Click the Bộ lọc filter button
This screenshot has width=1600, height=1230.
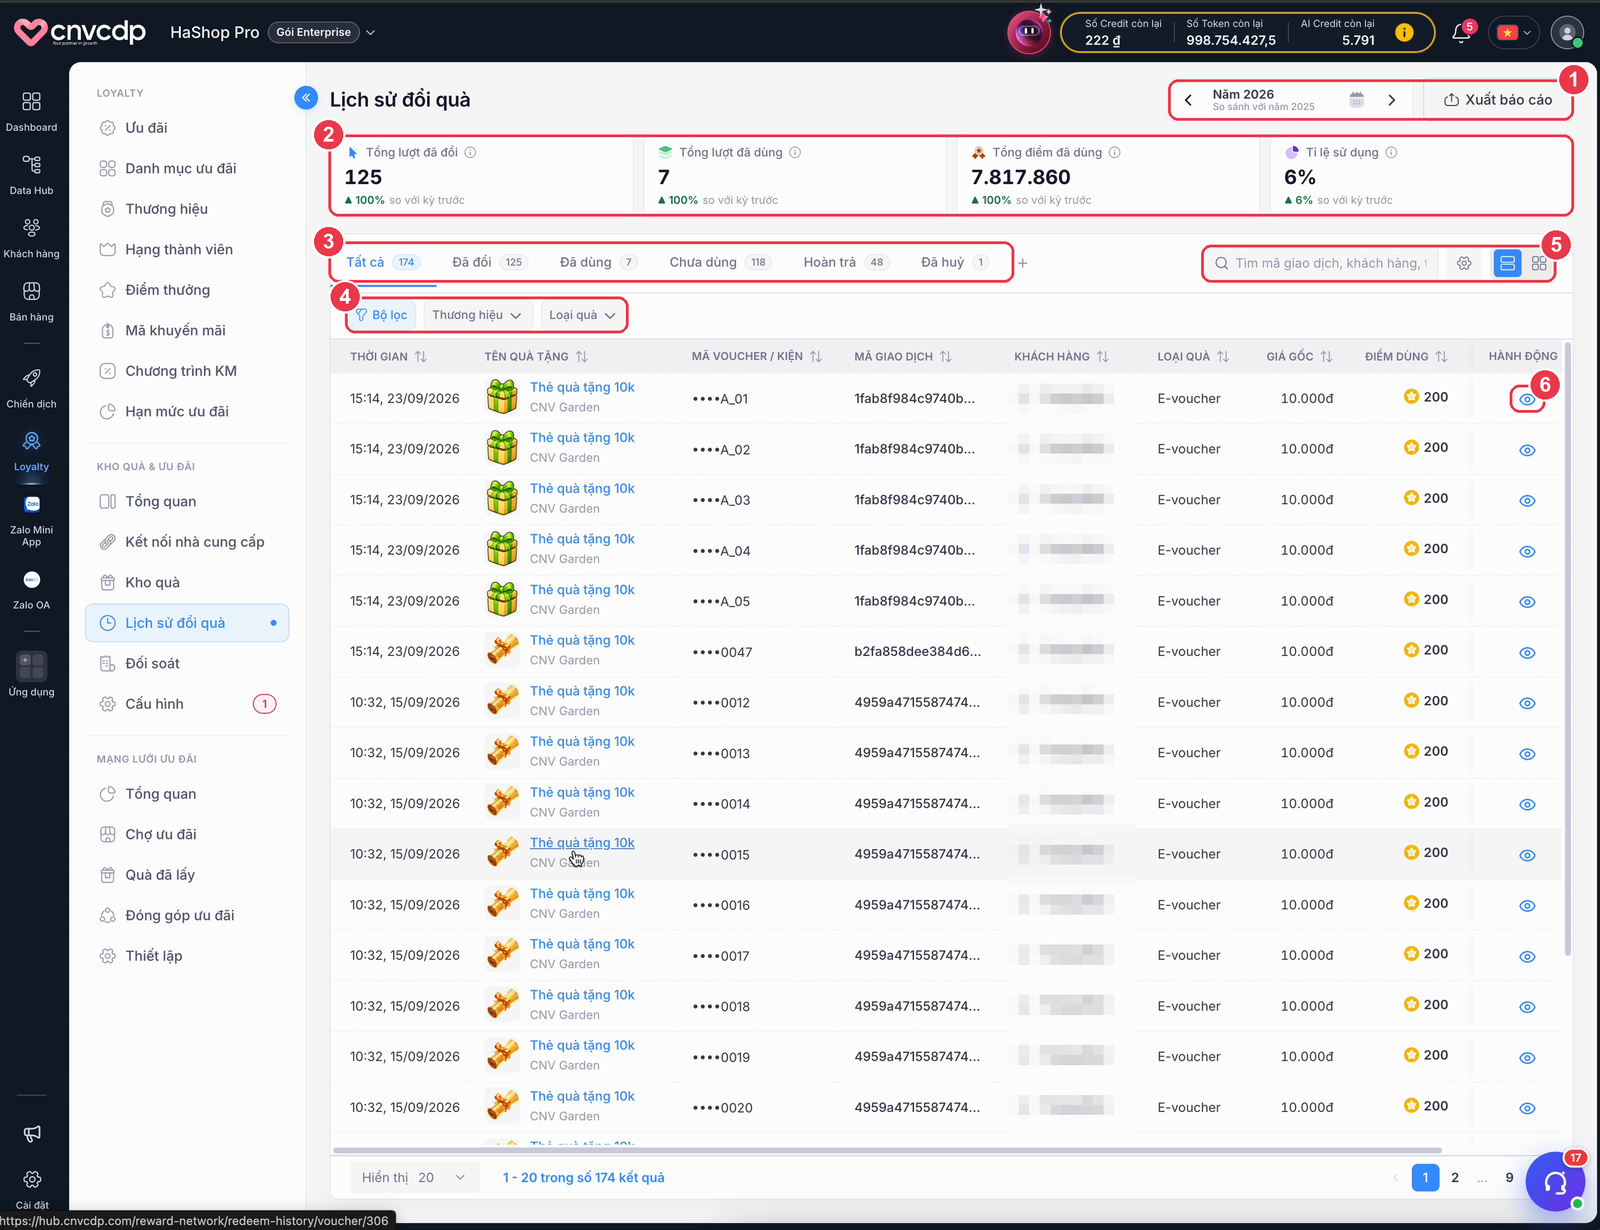click(381, 315)
